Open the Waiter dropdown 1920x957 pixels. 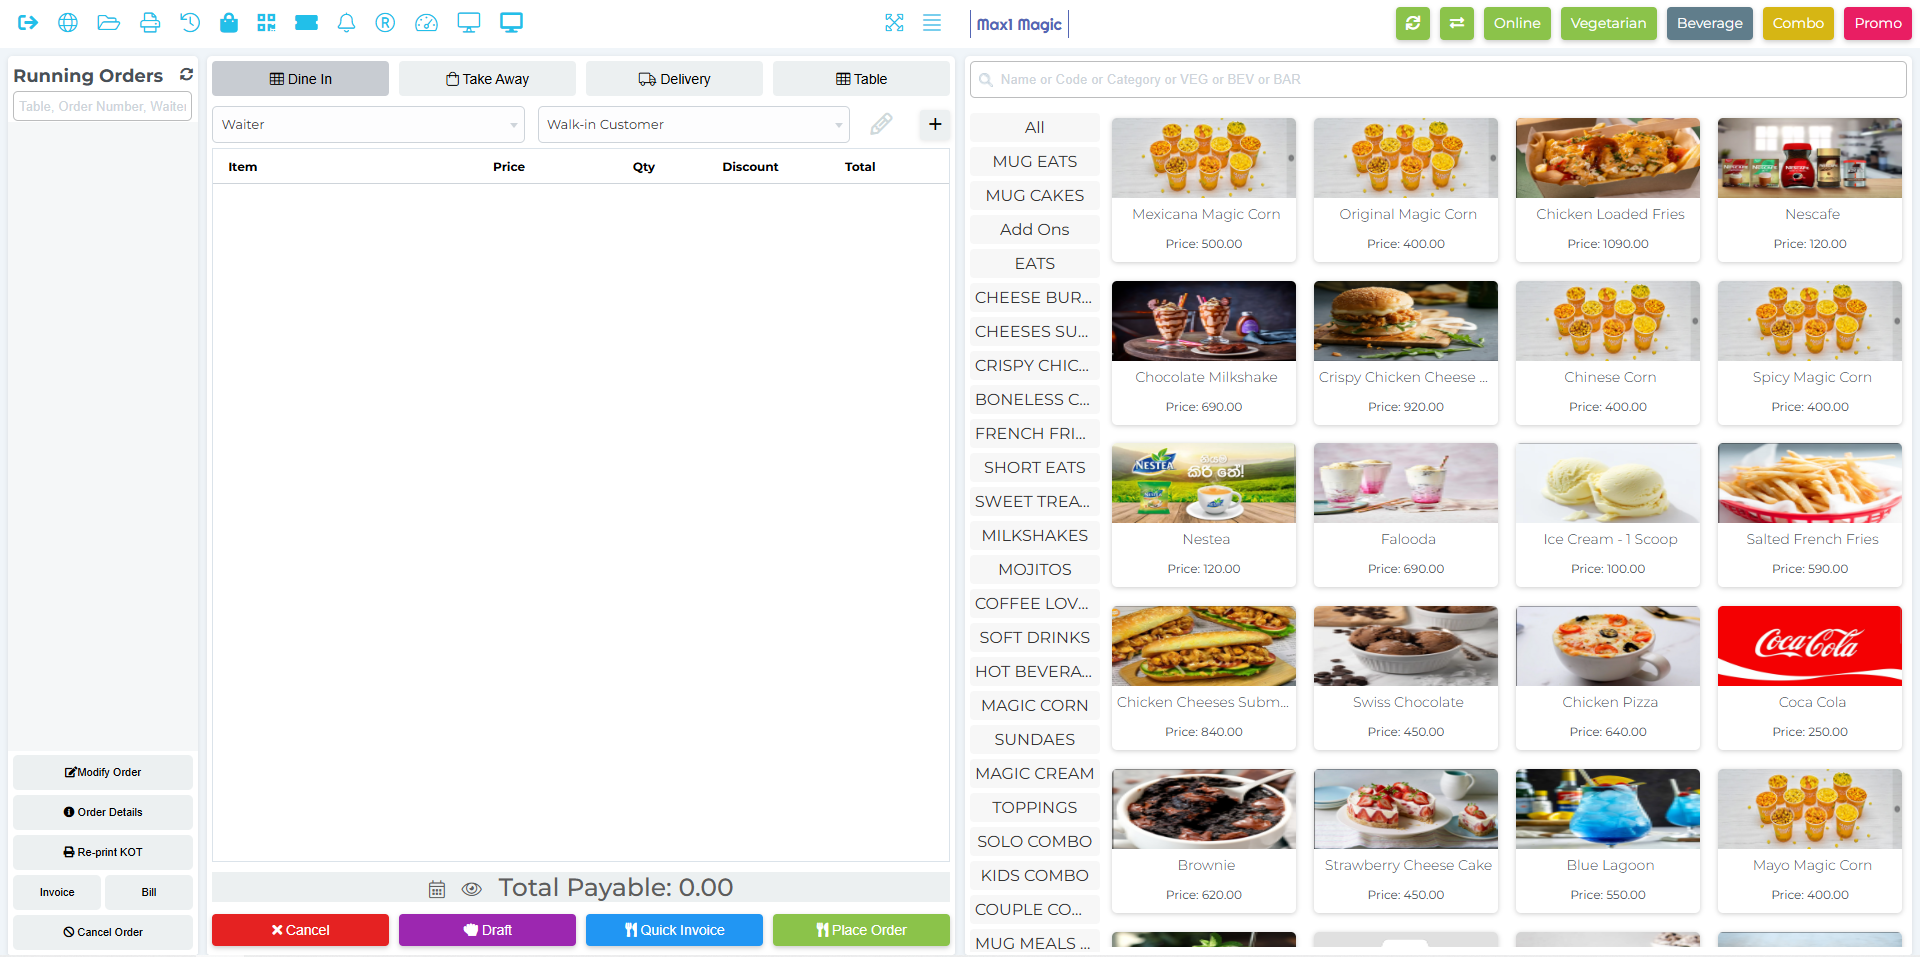[368, 125]
